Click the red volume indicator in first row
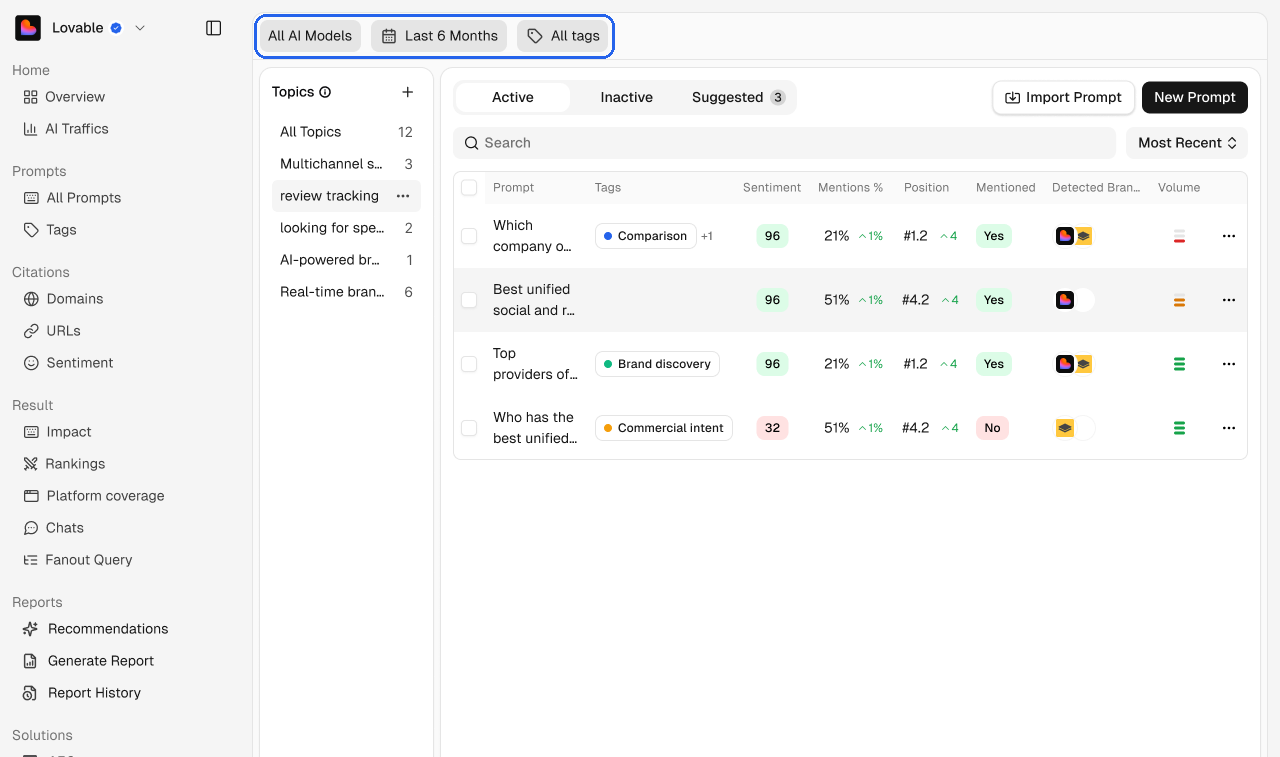The height and width of the screenshot is (757, 1280). point(1179,236)
